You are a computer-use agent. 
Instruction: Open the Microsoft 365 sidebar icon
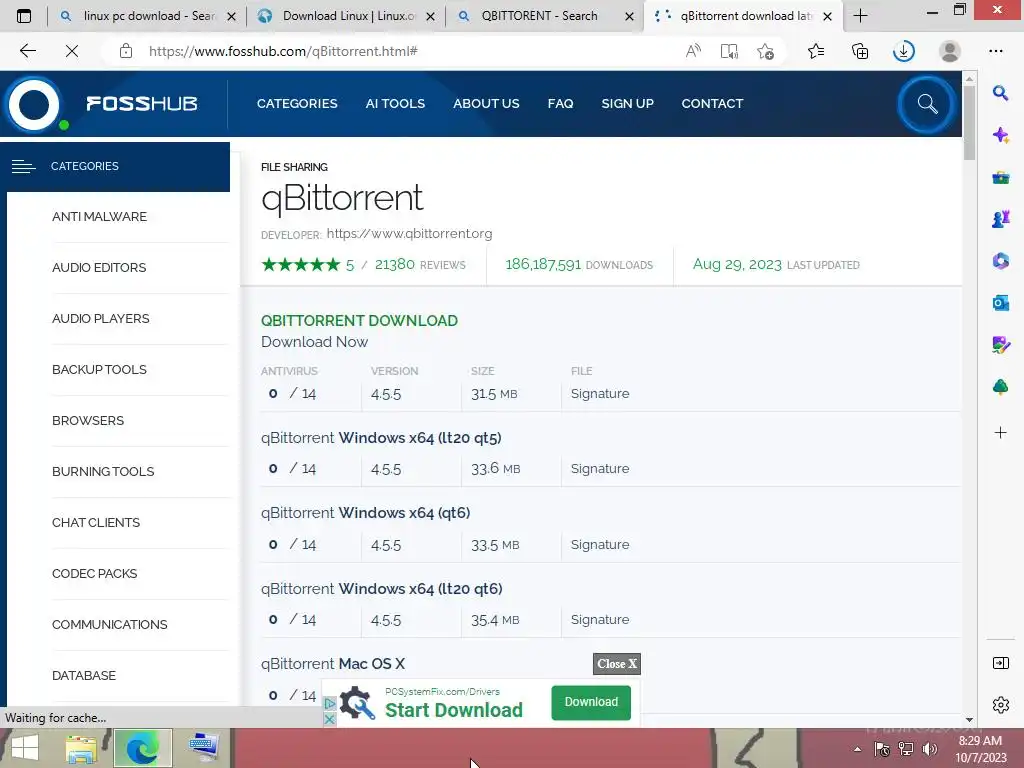click(1000, 261)
